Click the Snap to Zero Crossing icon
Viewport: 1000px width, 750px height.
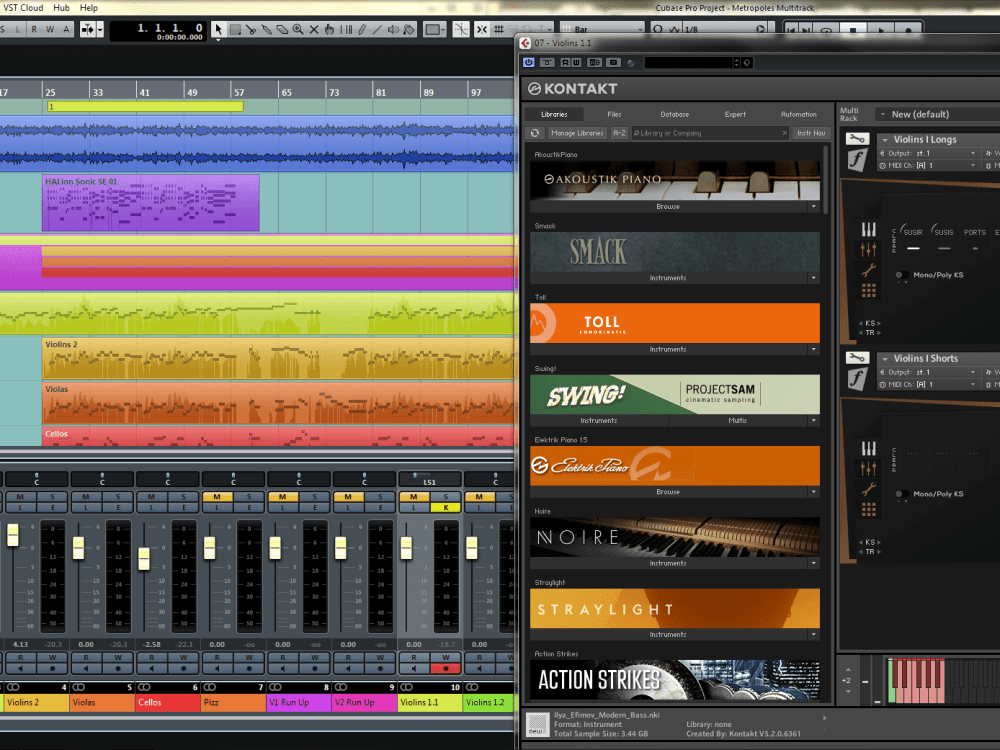[461, 29]
